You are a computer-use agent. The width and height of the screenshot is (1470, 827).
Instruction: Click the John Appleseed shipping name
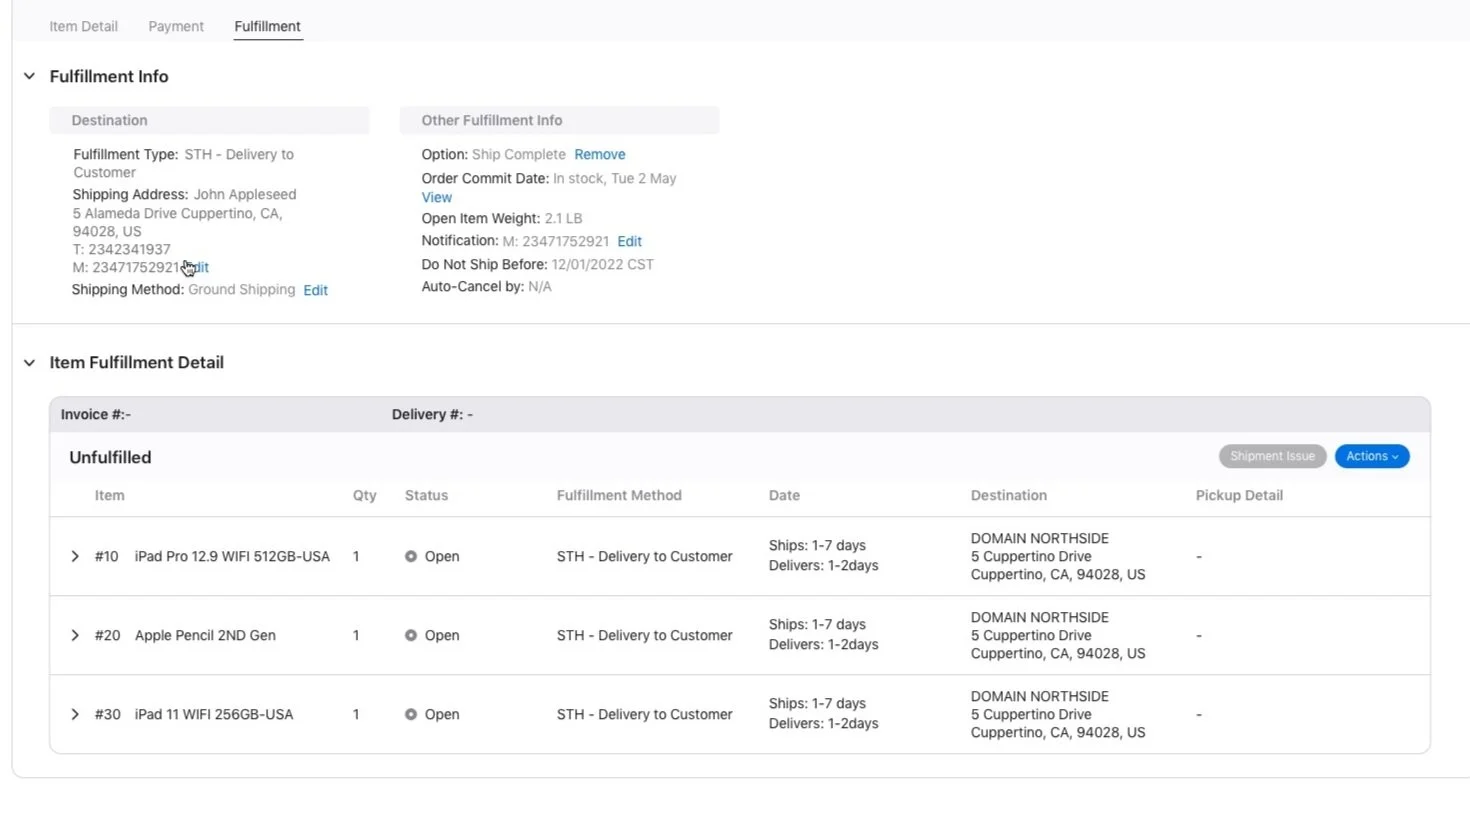point(245,194)
